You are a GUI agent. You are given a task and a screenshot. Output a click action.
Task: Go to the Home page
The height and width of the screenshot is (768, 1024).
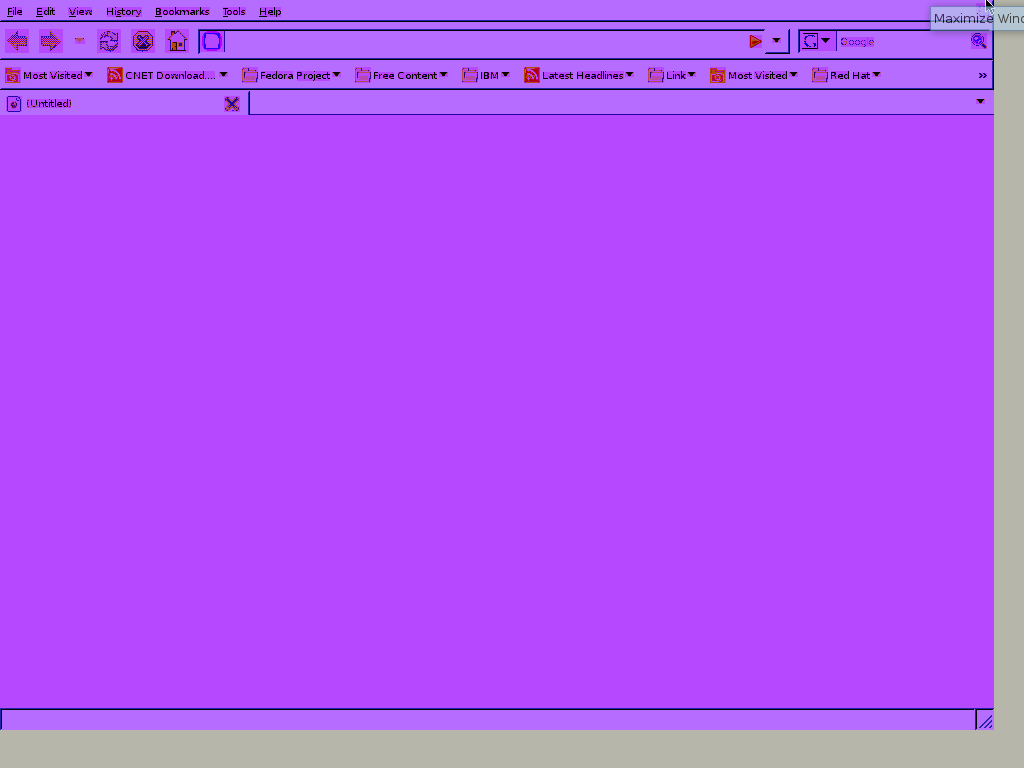click(x=177, y=41)
